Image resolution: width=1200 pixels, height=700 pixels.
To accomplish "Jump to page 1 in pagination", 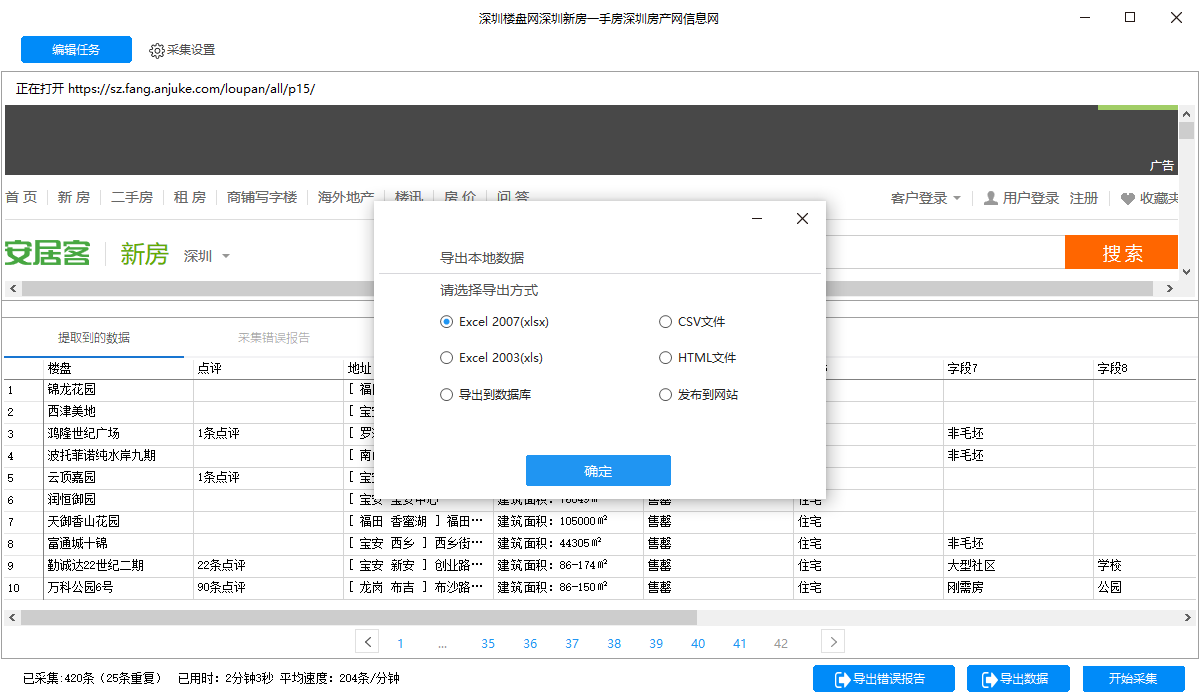I will [400, 644].
